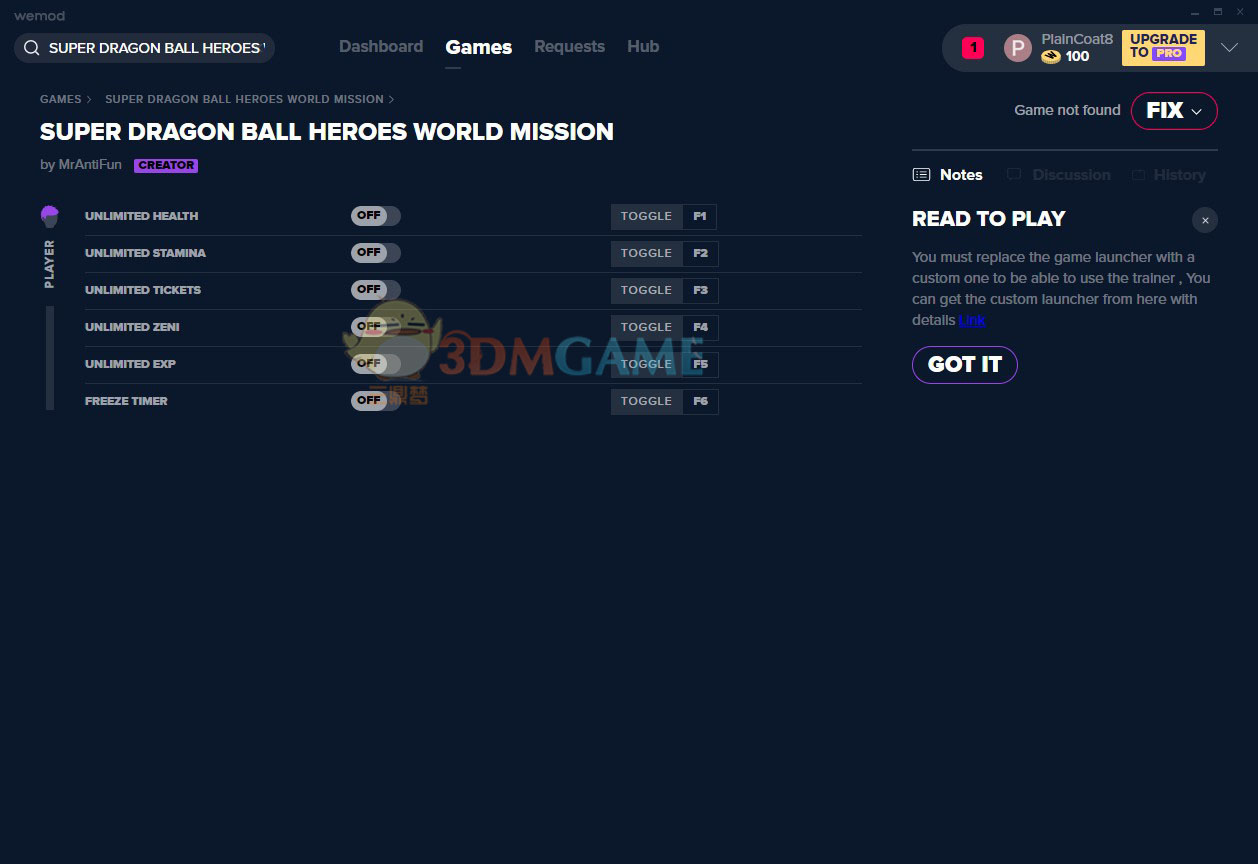Maximize the WeMod window
Image resolution: width=1258 pixels, height=864 pixels.
click(x=1218, y=11)
